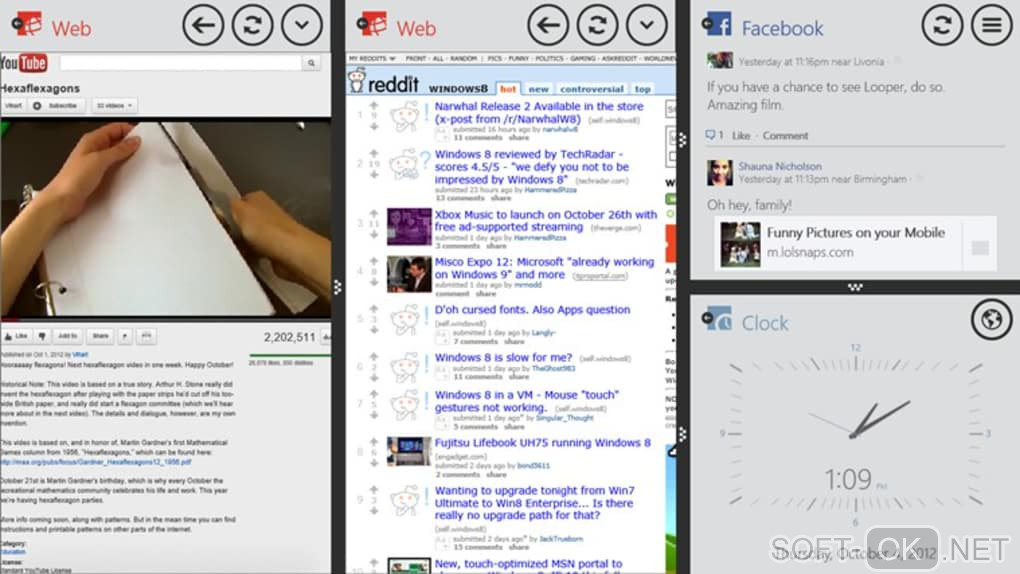Open the Narwhal Release 2 Available post

click(539, 113)
